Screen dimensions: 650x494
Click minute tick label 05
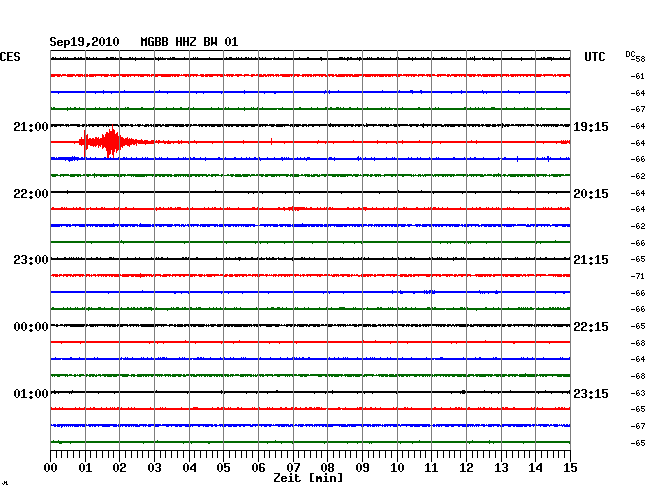pyautogui.click(x=223, y=468)
